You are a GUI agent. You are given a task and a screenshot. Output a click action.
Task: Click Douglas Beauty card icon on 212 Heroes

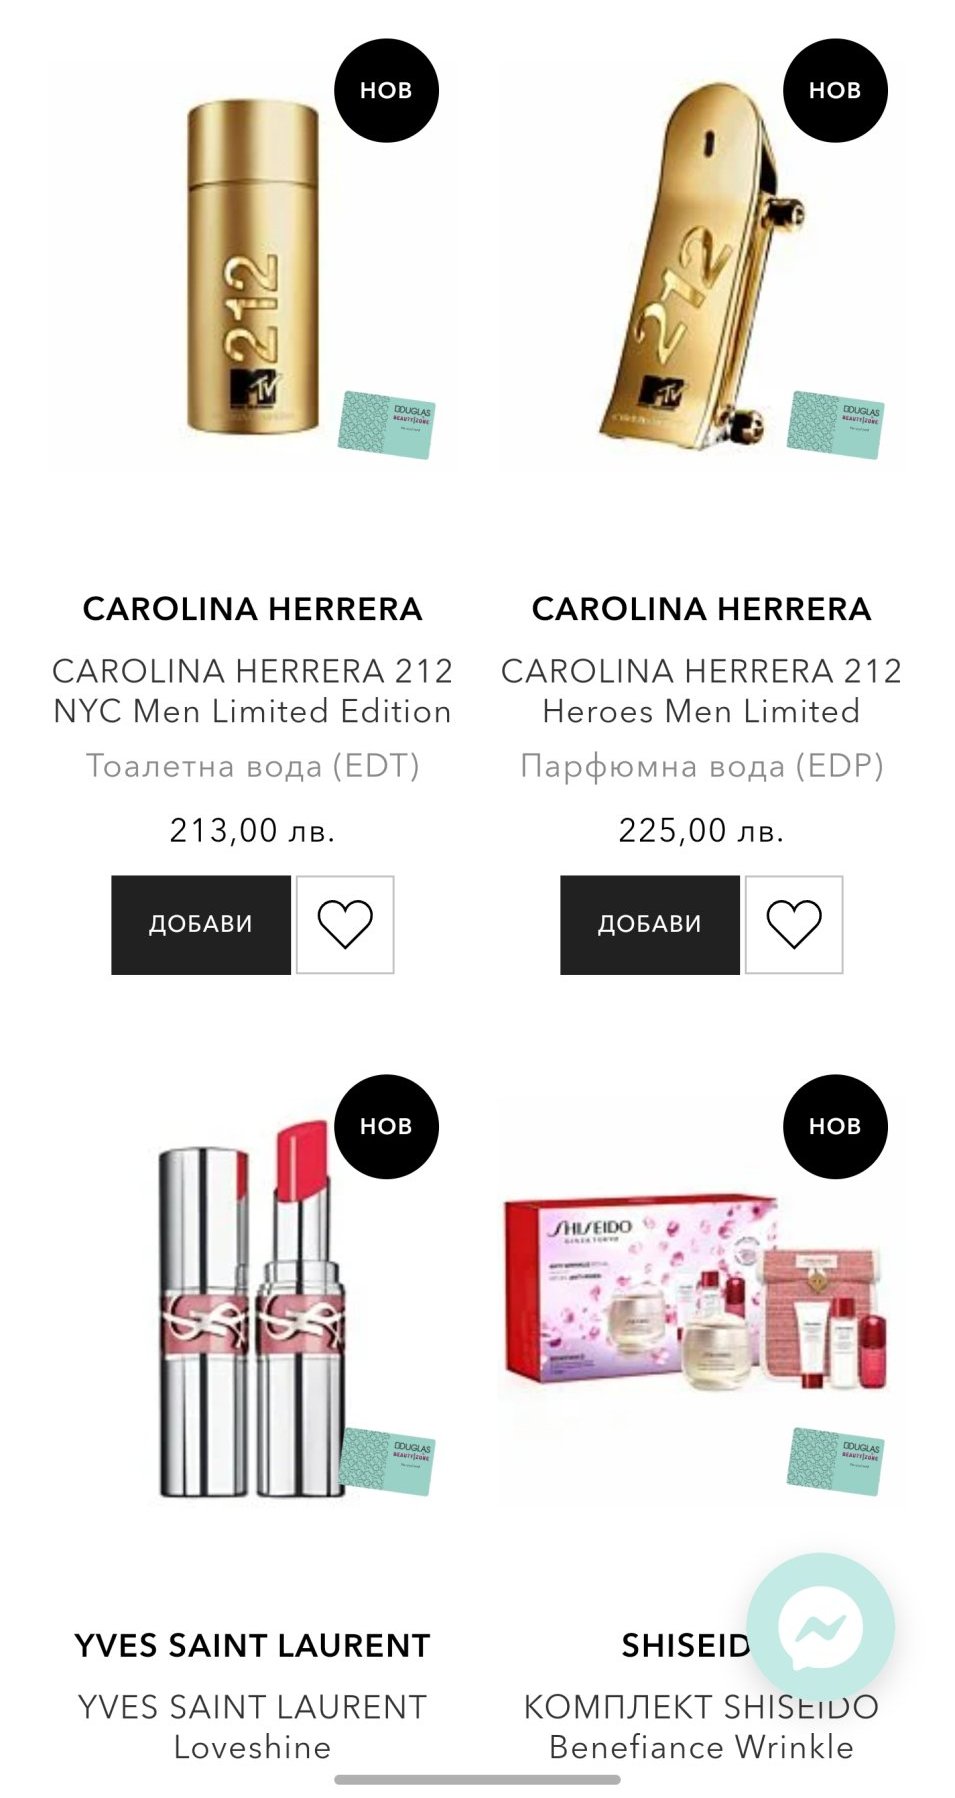tap(836, 425)
